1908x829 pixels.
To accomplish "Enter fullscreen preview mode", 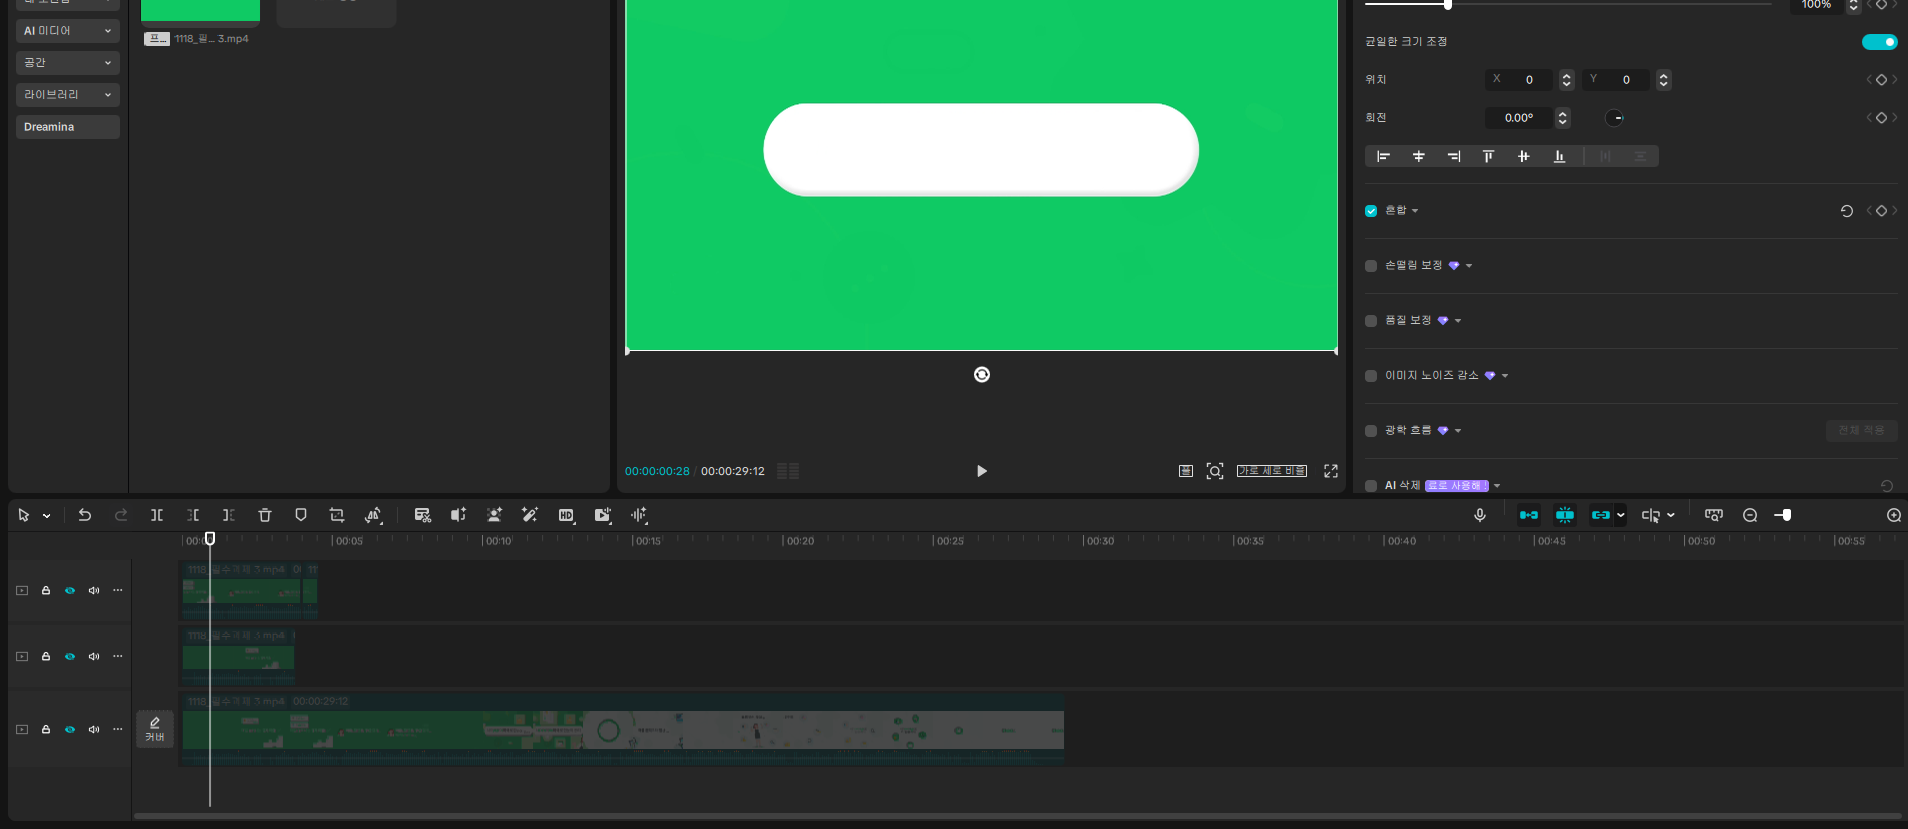I will [x=1331, y=471].
